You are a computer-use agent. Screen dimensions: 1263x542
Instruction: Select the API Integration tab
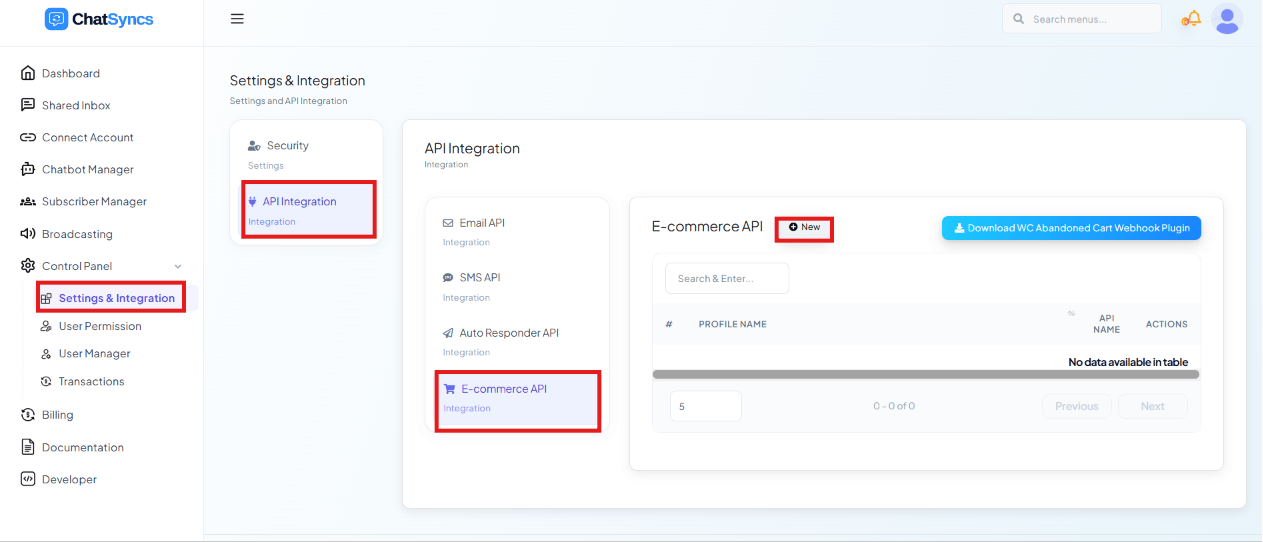tap(309, 210)
